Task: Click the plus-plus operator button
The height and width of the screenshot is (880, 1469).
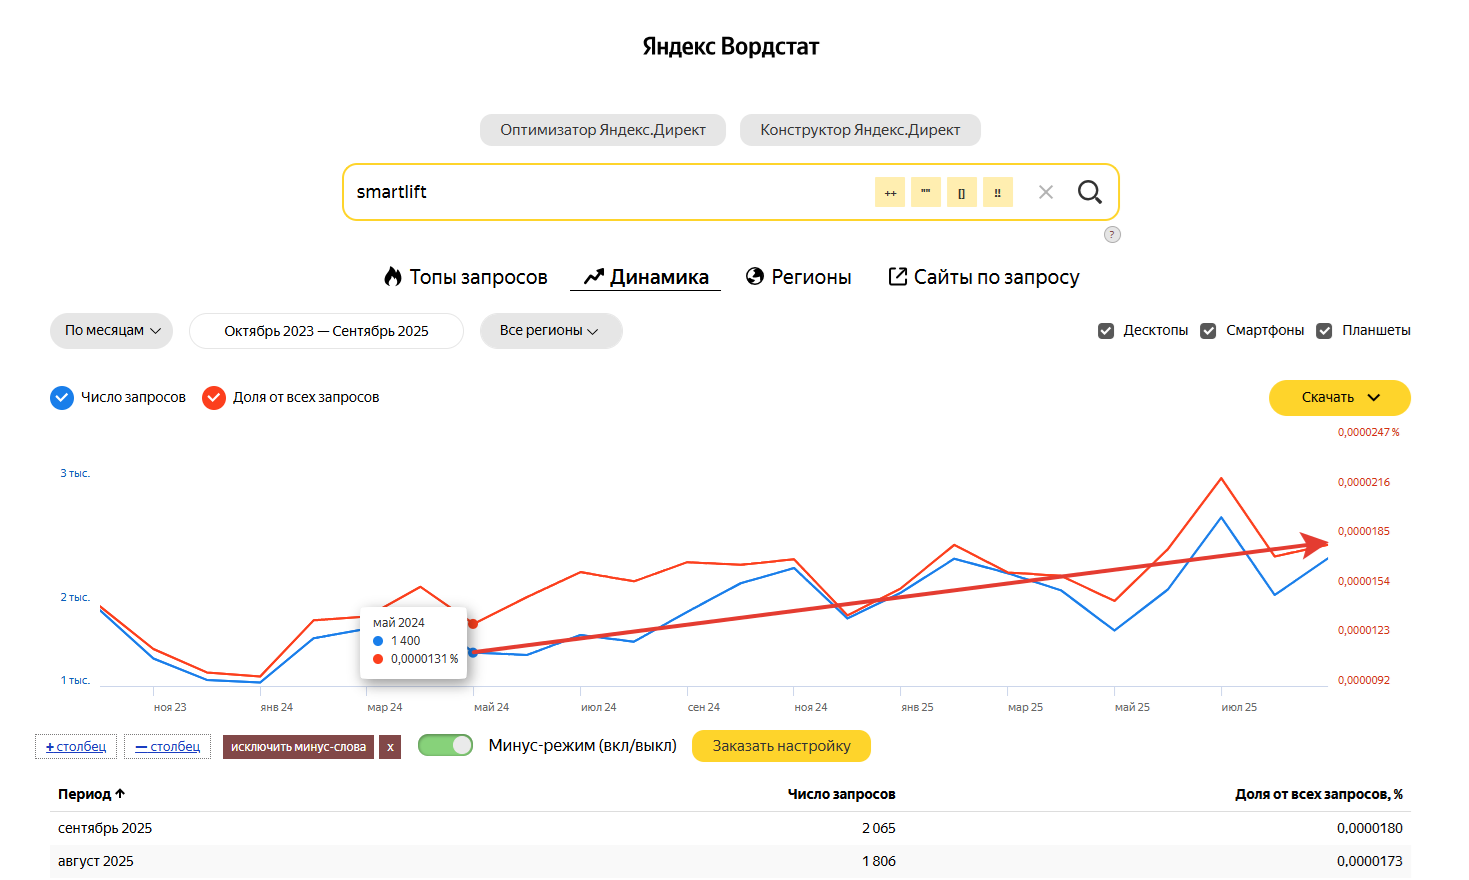Action: (889, 192)
